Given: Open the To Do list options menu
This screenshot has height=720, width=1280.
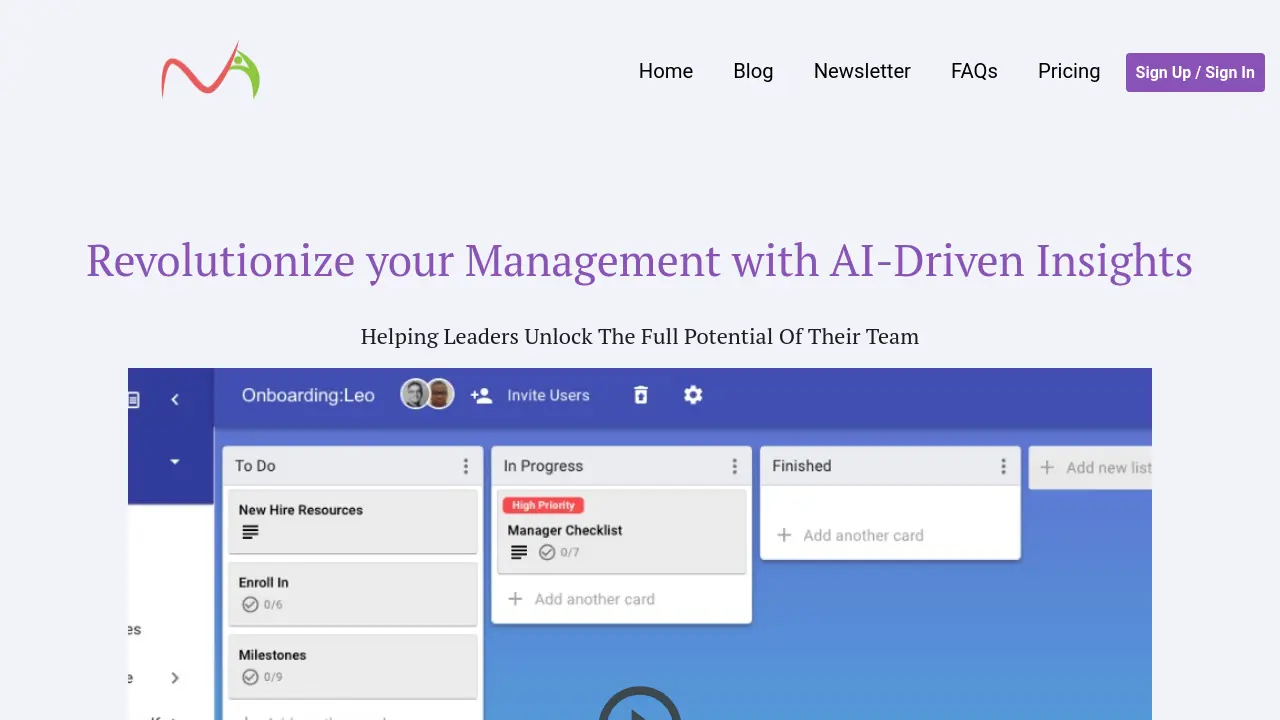Looking at the screenshot, I should (x=465, y=466).
